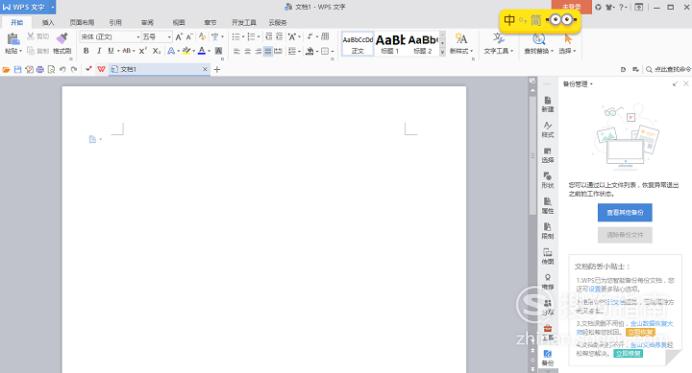Align paragraph text left
Image resolution: width=692 pixels, height=373 pixels.
pyautogui.click(x=237, y=51)
